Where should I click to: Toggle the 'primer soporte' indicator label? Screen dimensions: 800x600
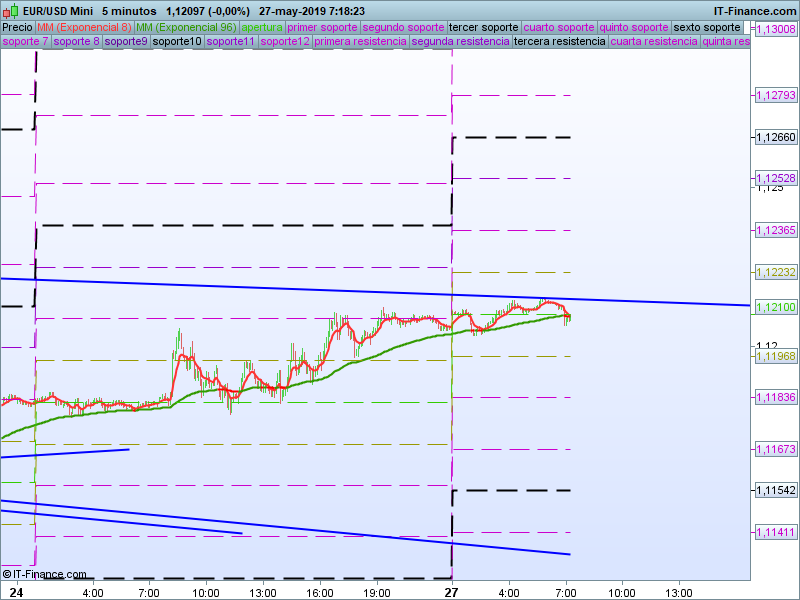point(322,27)
